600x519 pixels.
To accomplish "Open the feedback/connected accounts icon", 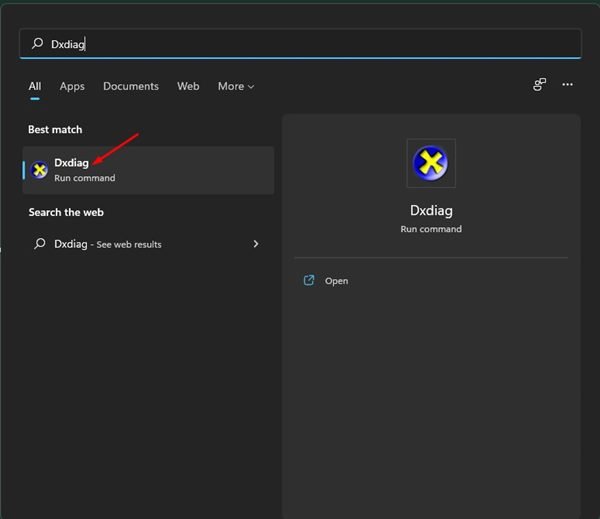I will (x=540, y=84).
